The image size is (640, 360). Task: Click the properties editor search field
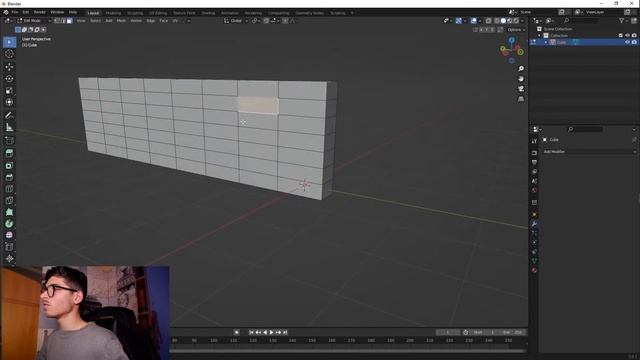tap(585, 129)
